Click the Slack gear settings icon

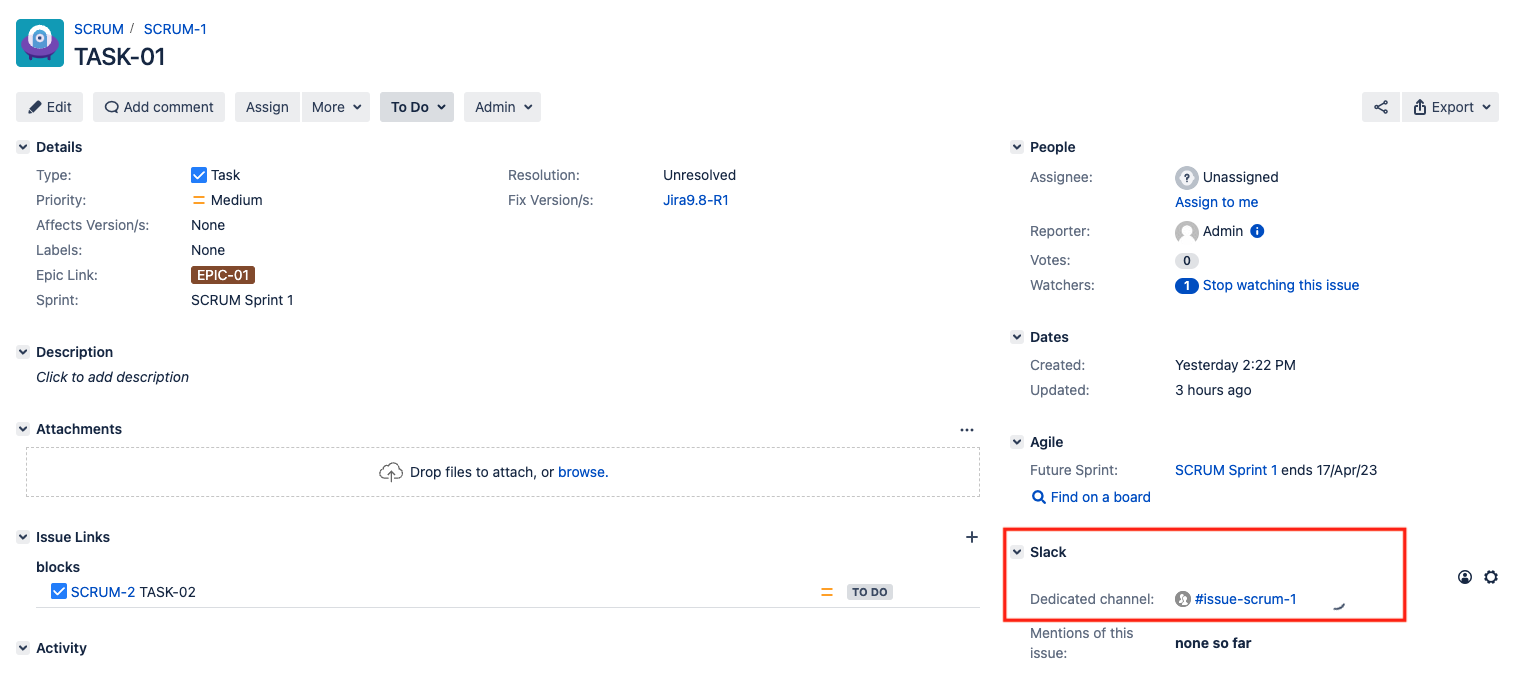pyautogui.click(x=1491, y=577)
